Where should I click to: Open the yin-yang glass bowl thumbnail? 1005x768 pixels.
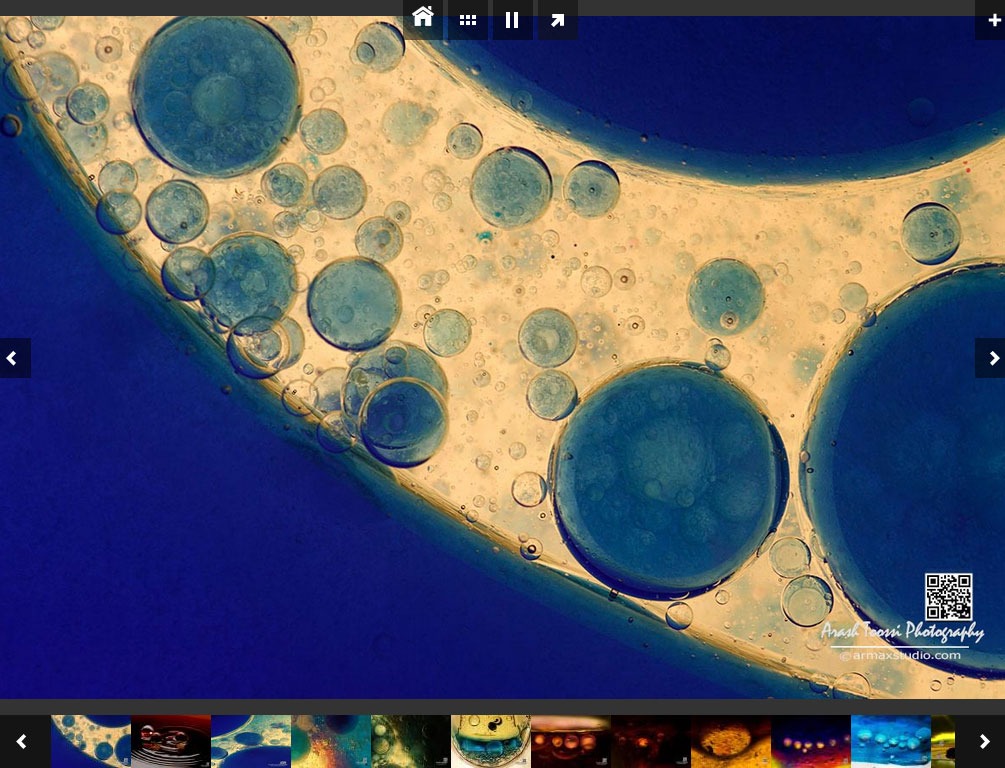coord(490,741)
